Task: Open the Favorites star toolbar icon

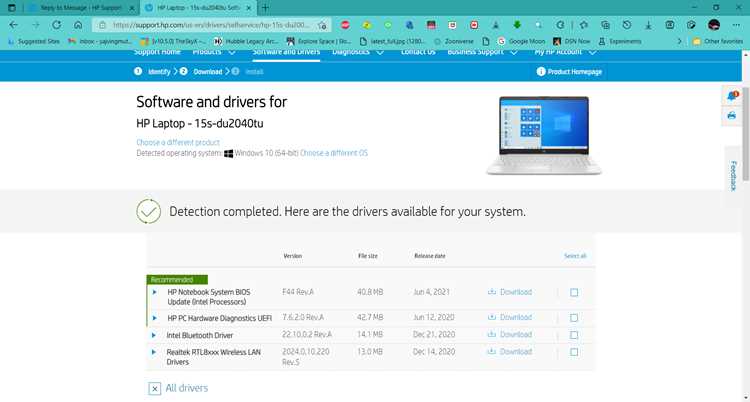Action: click(x=584, y=25)
